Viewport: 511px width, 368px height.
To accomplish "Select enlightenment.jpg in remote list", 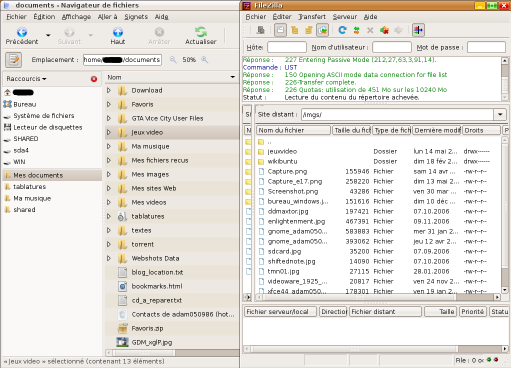I will [x=296, y=221].
